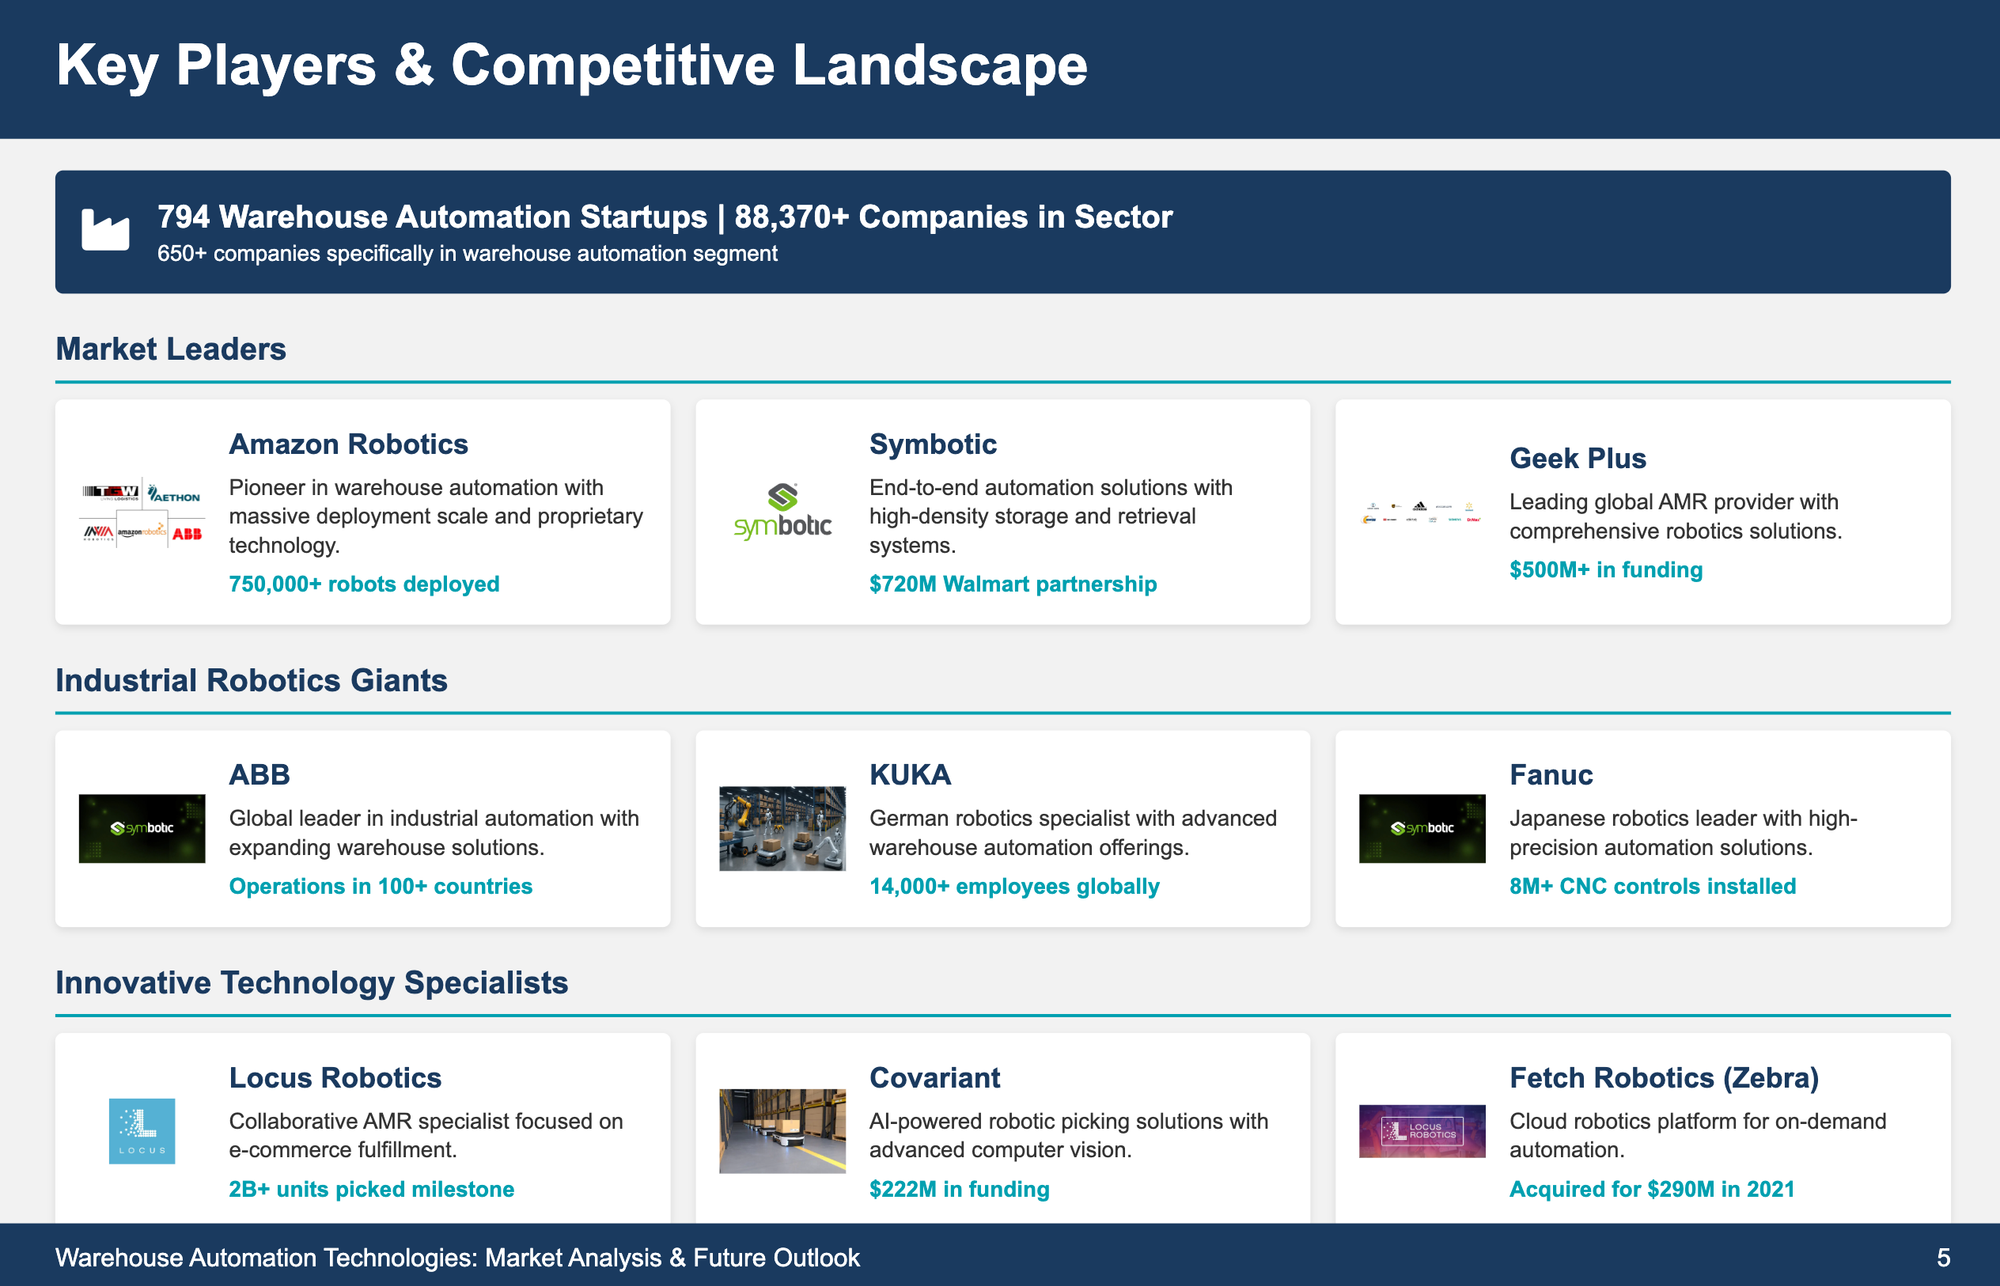Click the Innovative Technology Specialists heading

pyautogui.click(x=311, y=983)
